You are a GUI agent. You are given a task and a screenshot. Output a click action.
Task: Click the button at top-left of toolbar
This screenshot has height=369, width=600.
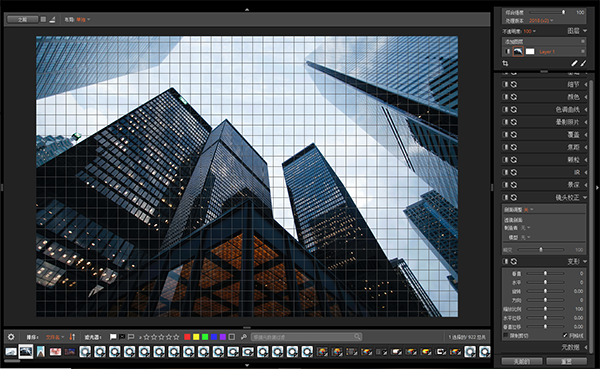23,20
